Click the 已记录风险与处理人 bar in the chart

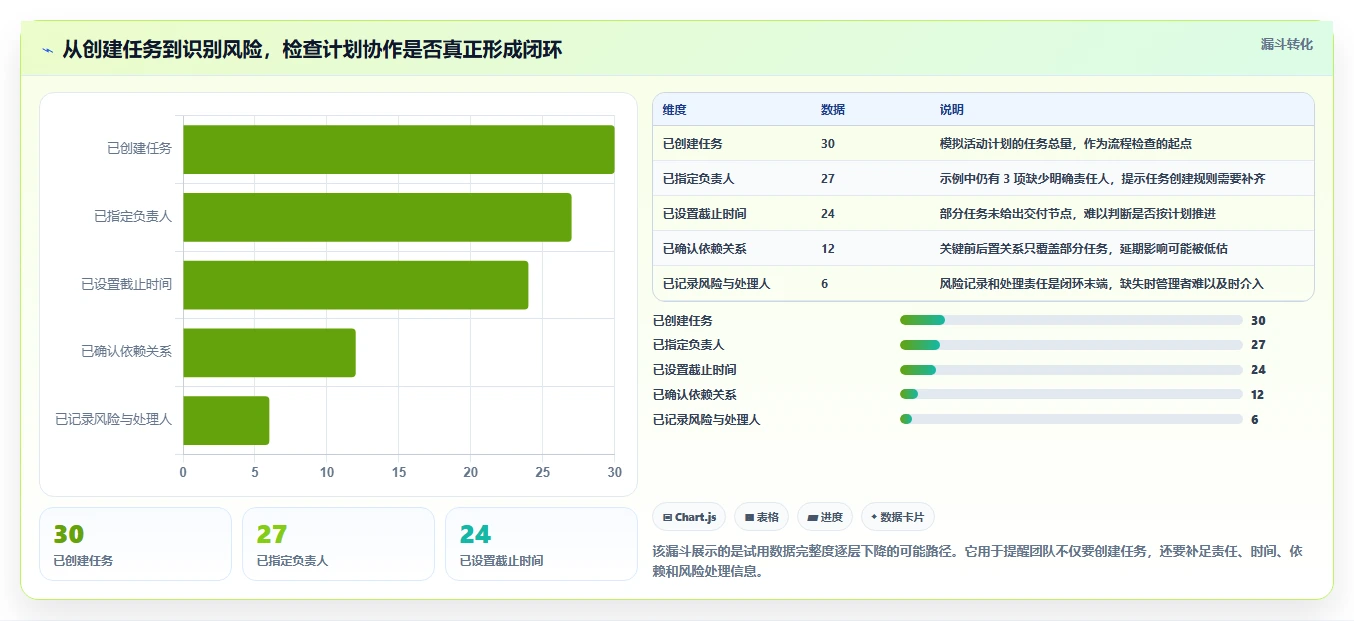coord(226,420)
